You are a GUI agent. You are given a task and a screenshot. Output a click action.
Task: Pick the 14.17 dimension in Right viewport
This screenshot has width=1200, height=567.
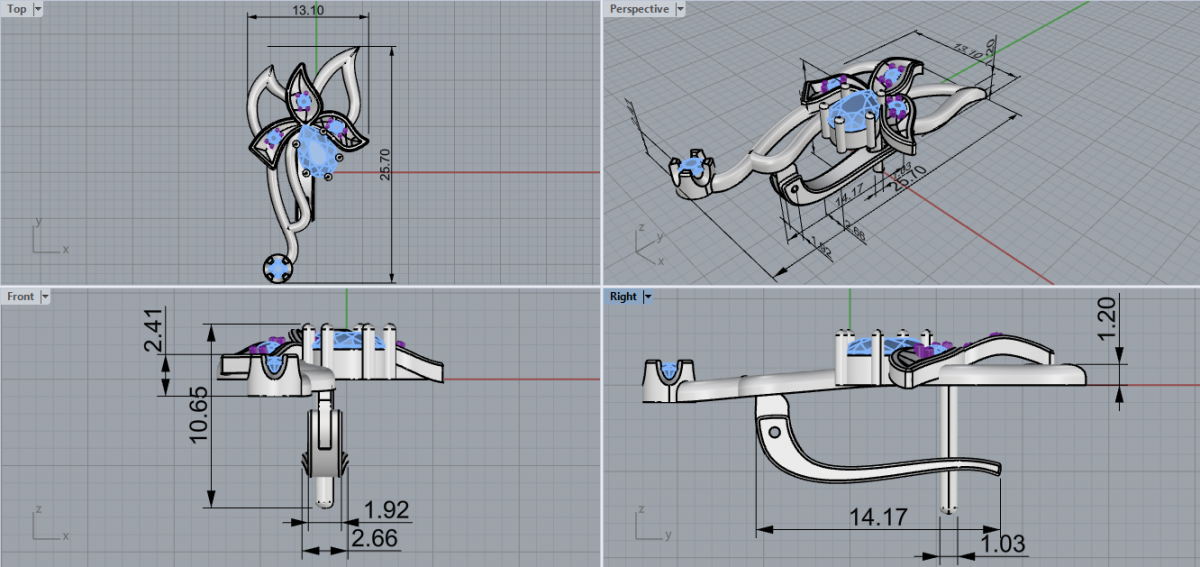pyautogui.click(x=876, y=518)
